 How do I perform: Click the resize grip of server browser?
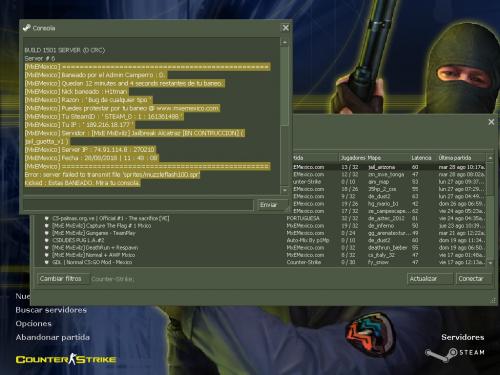(x=493, y=301)
